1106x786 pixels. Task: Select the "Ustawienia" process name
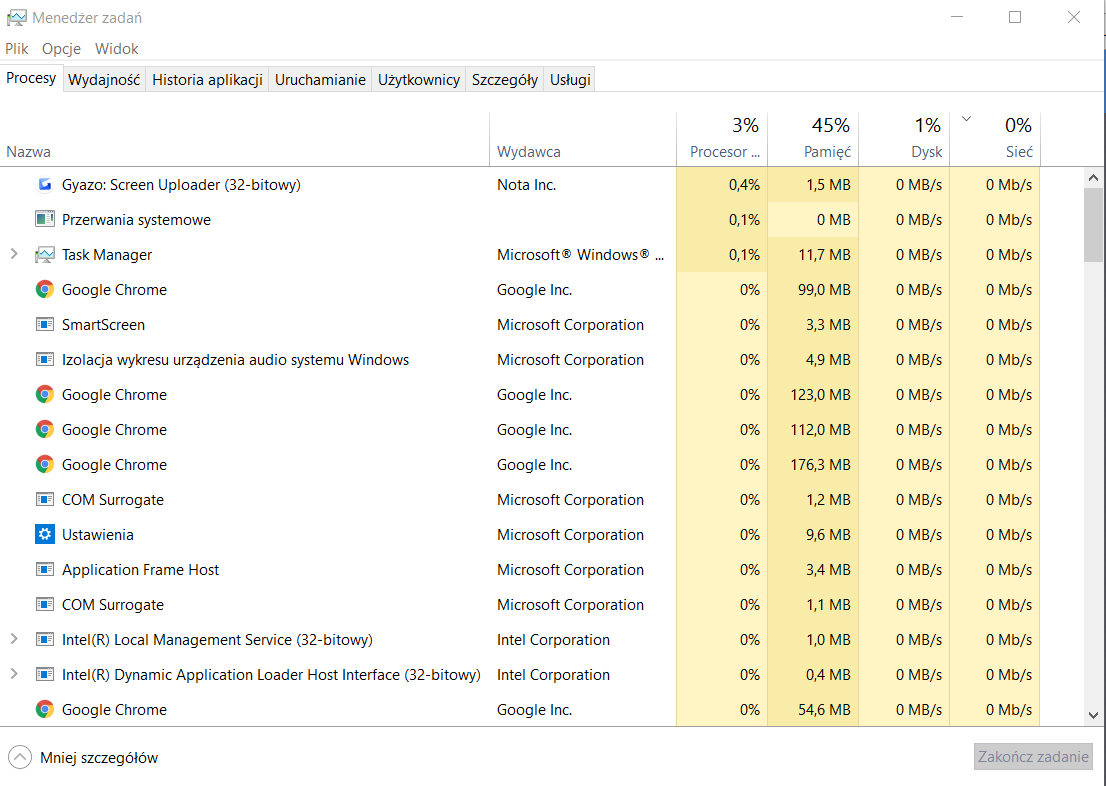click(x=98, y=535)
